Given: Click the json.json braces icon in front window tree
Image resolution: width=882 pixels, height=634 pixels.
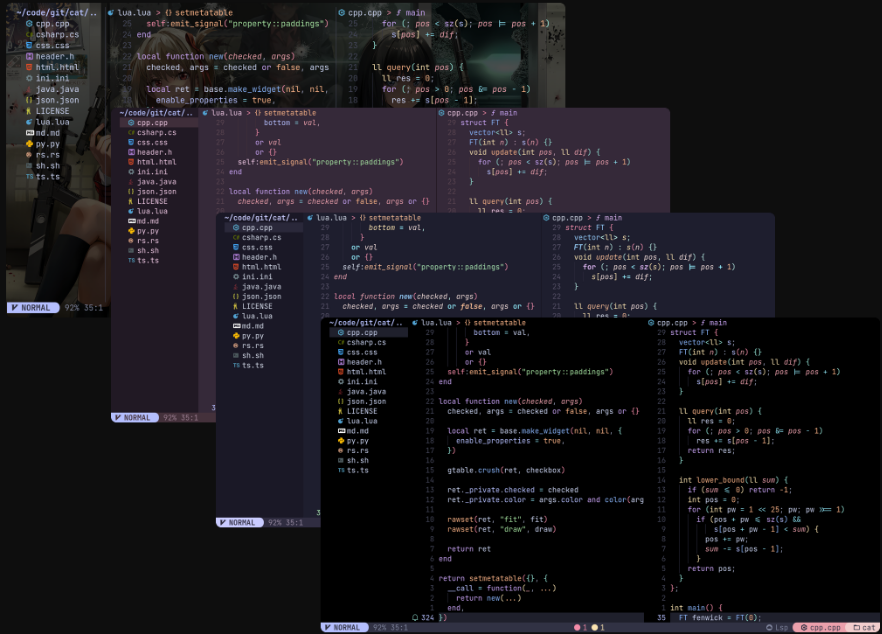Looking at the screenshot, I should [x=341, y=402].
